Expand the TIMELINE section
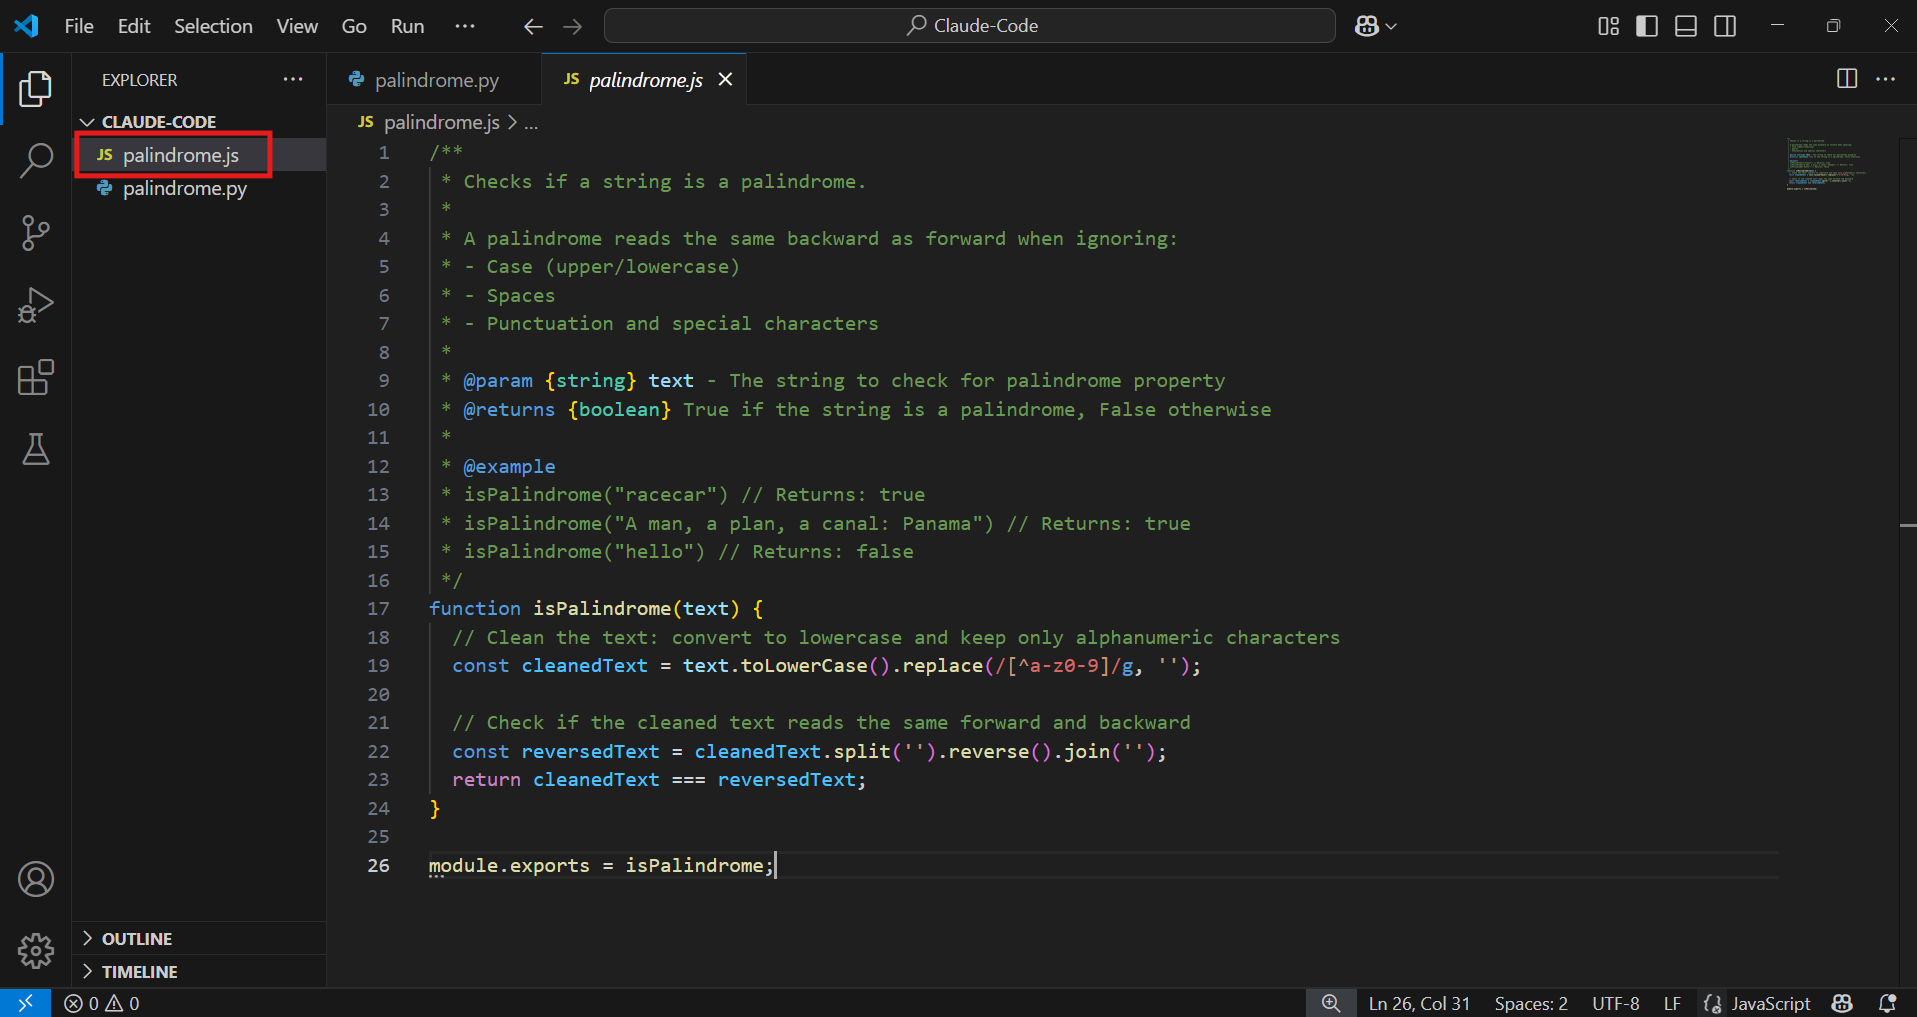The image size is (1917, 1017). point(200,971)
